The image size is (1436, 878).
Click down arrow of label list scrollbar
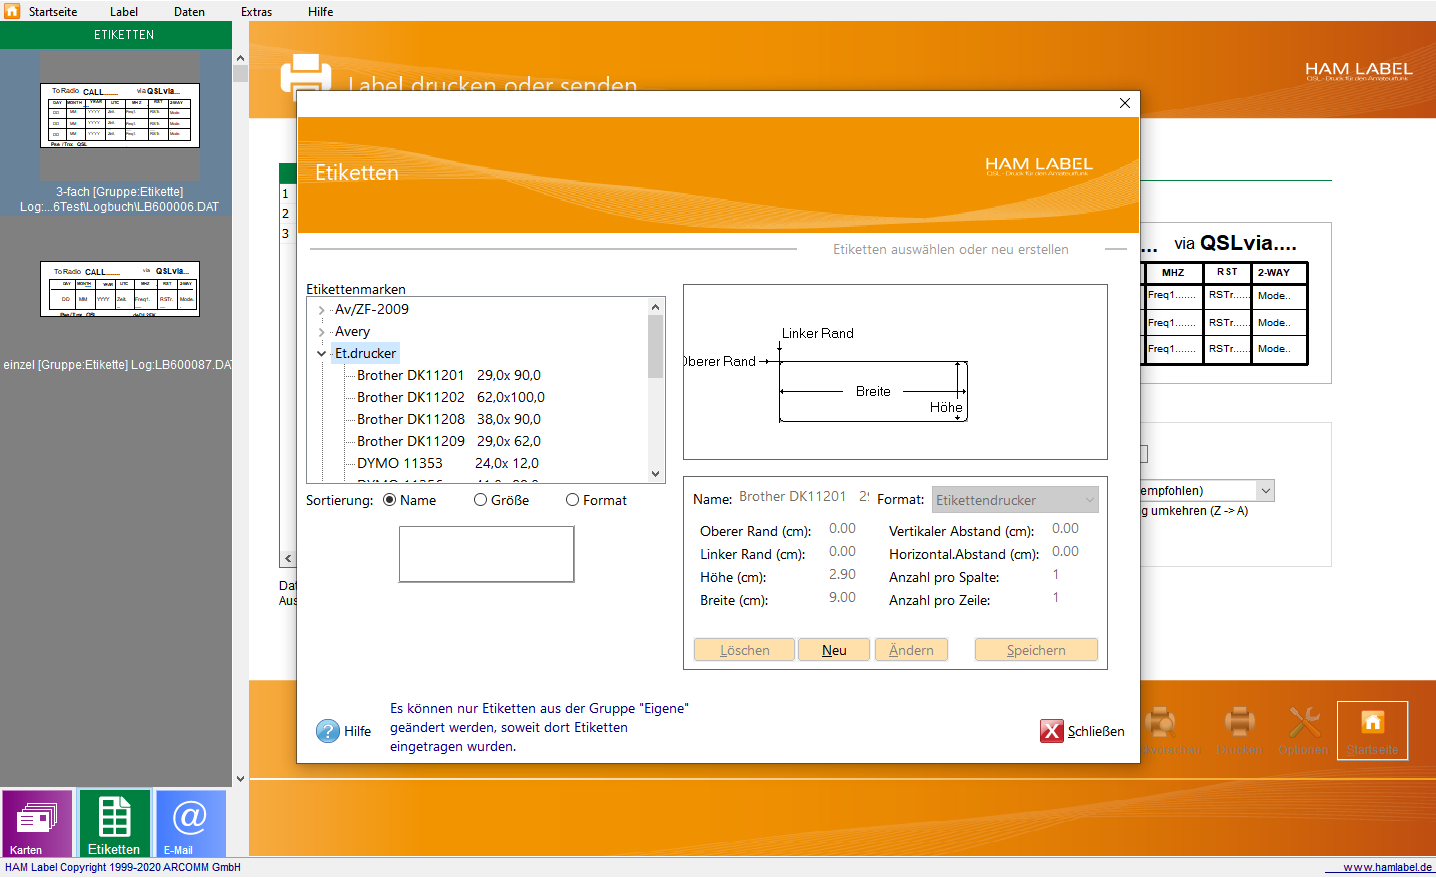656,474
